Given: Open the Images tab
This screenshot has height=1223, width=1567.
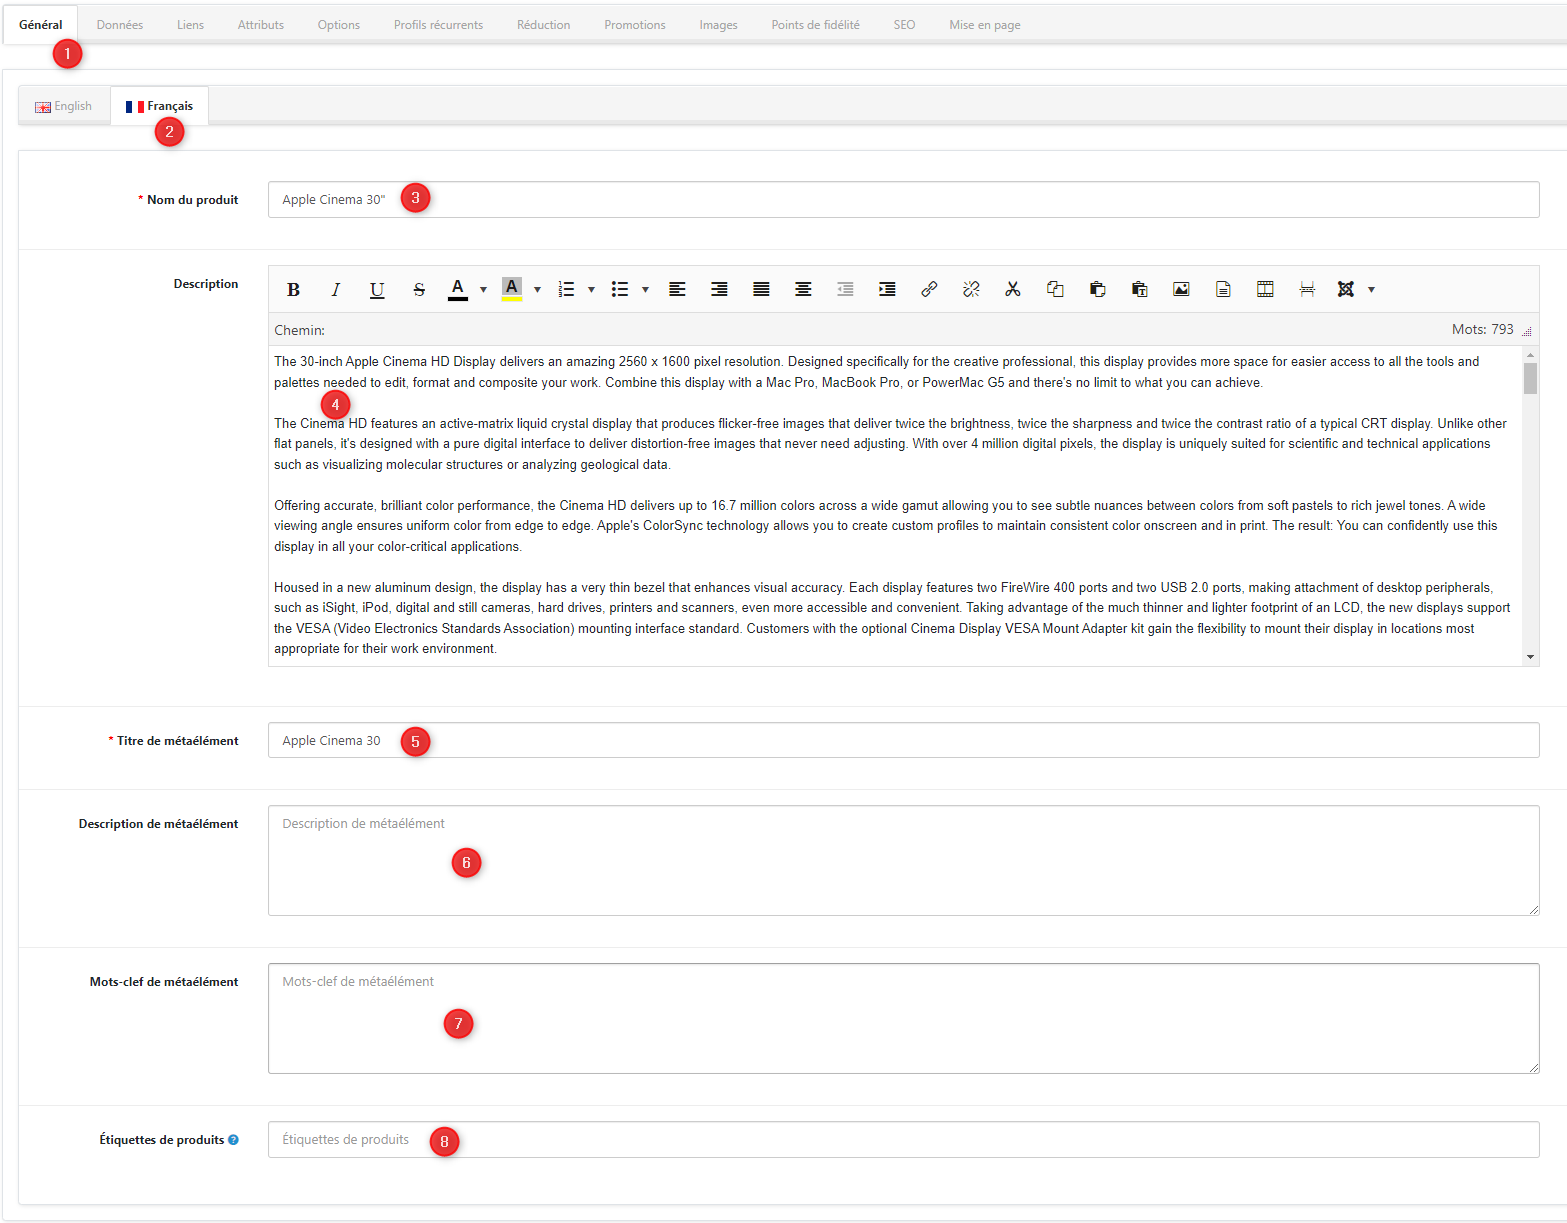Looking at the screenshot, I should [x=719, y=25].
